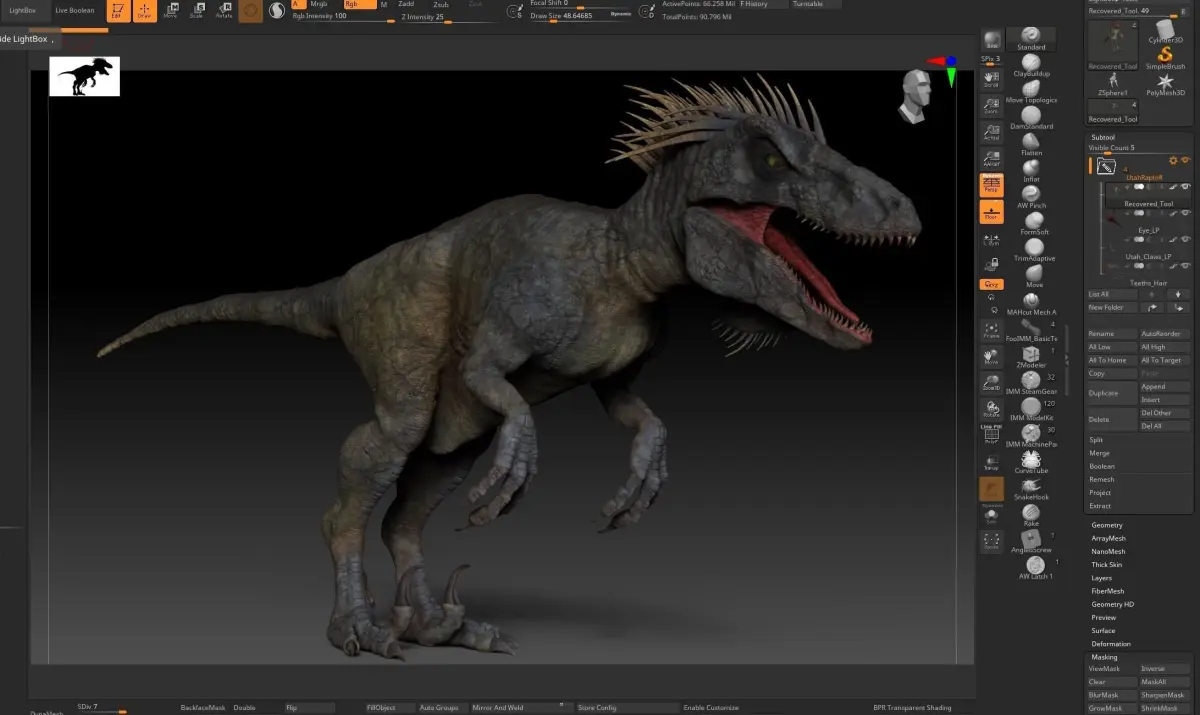Click the Frame icon
1200x715 pixels.
coord(991,329)
